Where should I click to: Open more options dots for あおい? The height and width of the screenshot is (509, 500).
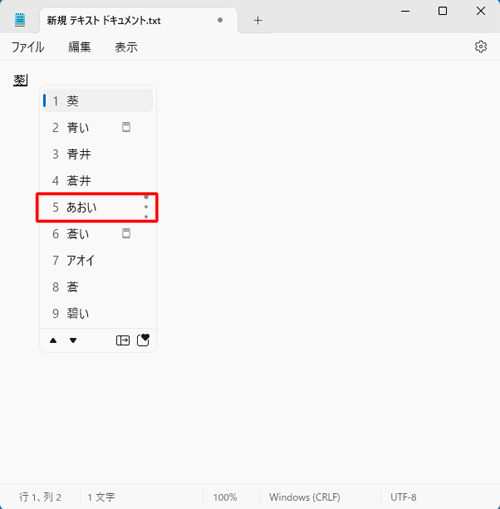click(x=146, y=207)
